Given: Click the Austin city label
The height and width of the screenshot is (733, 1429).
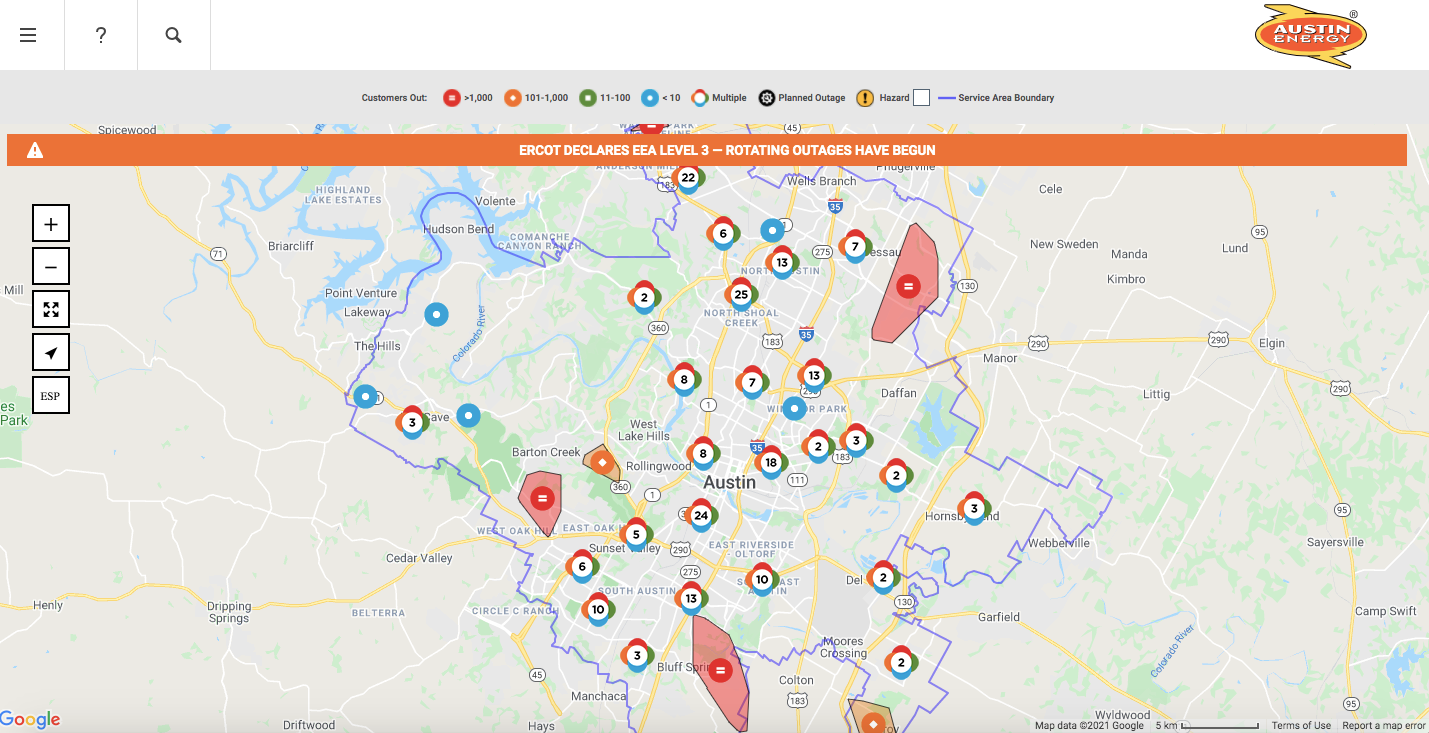Looking at the screenshot, I should click(730, 482).
